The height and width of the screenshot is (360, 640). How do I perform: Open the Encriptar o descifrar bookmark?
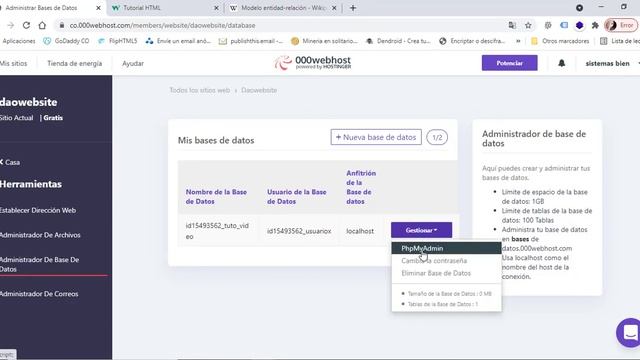472,41
